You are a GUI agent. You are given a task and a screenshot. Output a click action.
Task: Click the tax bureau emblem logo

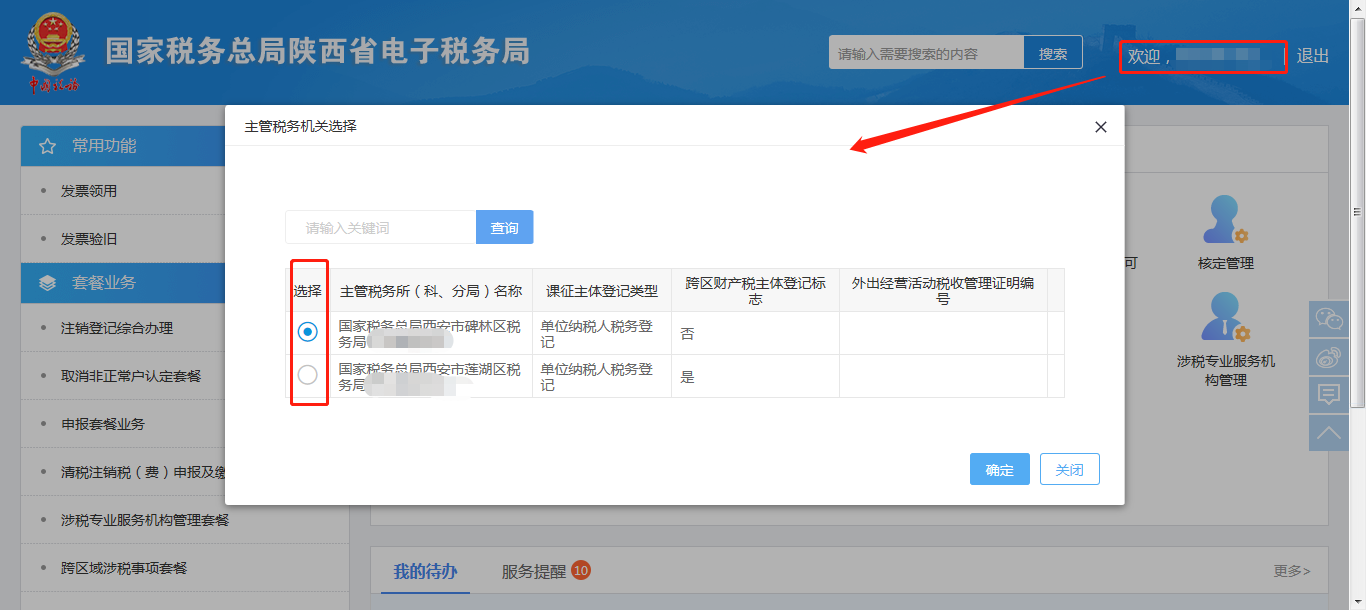[x=54, y=52]
